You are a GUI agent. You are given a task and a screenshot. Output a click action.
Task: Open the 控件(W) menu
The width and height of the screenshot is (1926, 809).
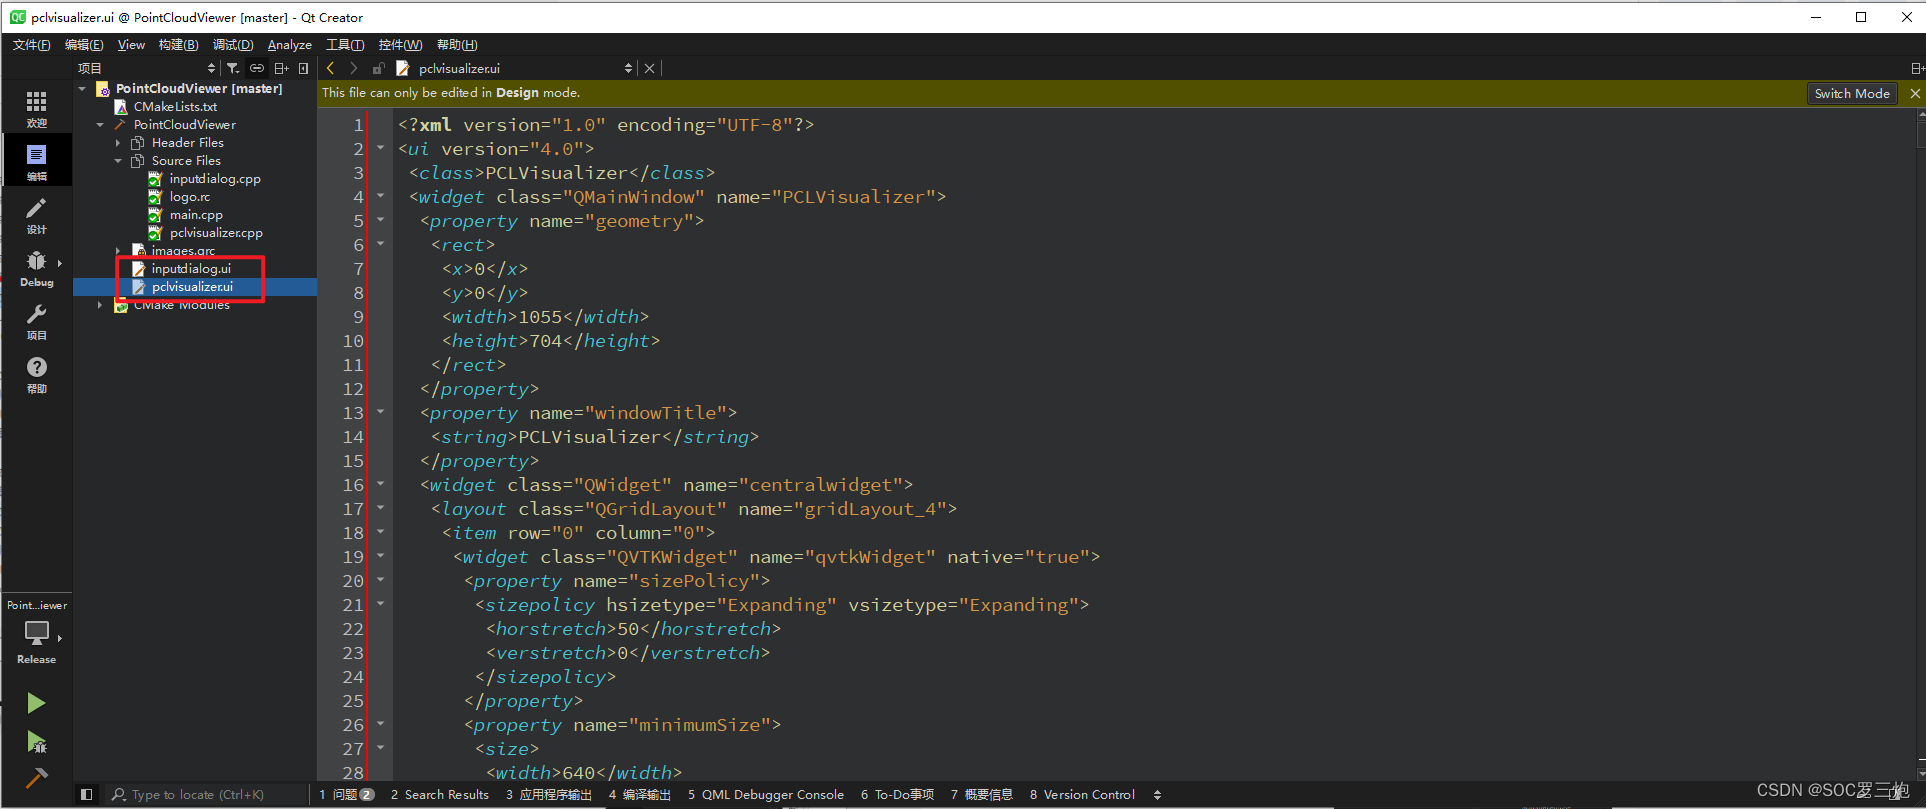click(400, 45)
